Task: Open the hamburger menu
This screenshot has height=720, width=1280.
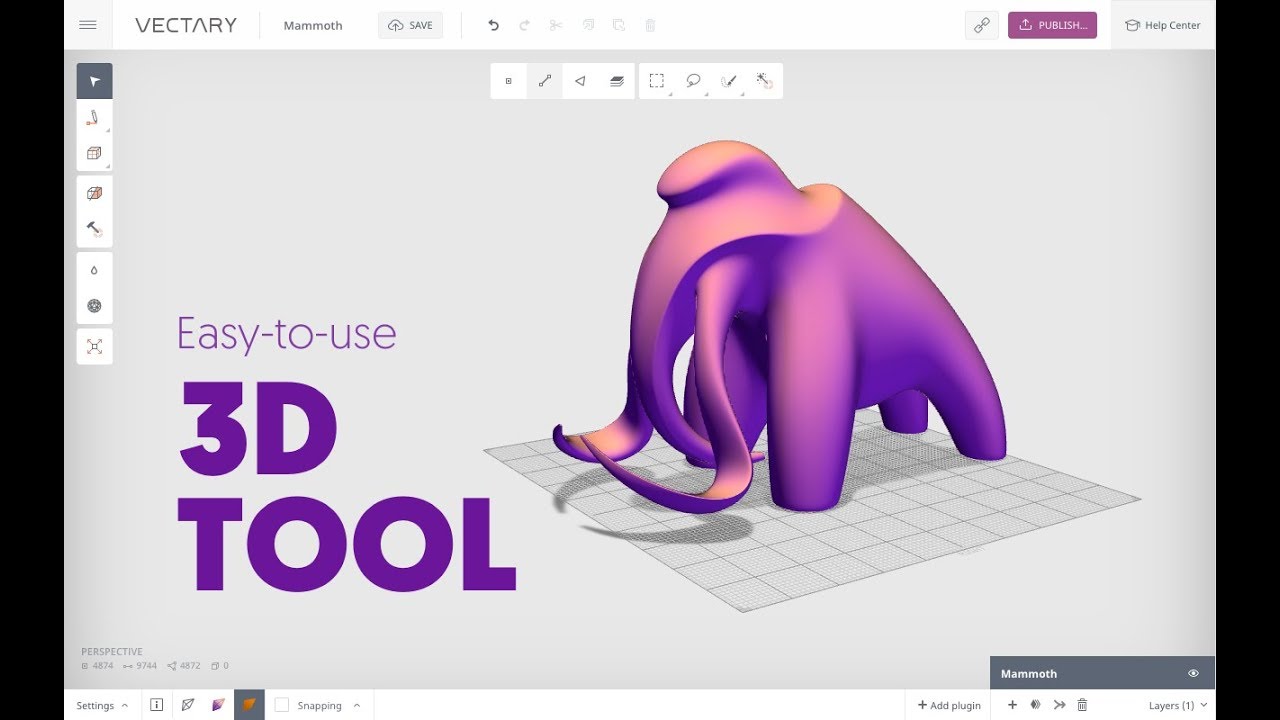Action: click(88, 25)
